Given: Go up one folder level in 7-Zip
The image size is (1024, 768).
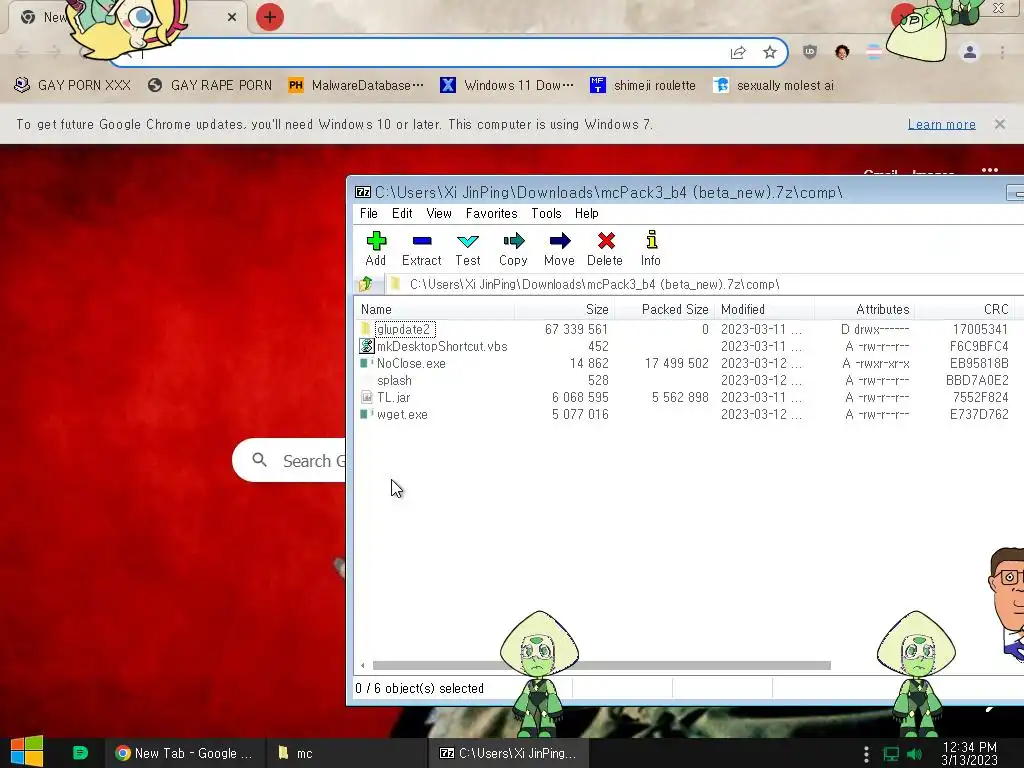Looking at the screenshot, I should click(x=366, y=284).
